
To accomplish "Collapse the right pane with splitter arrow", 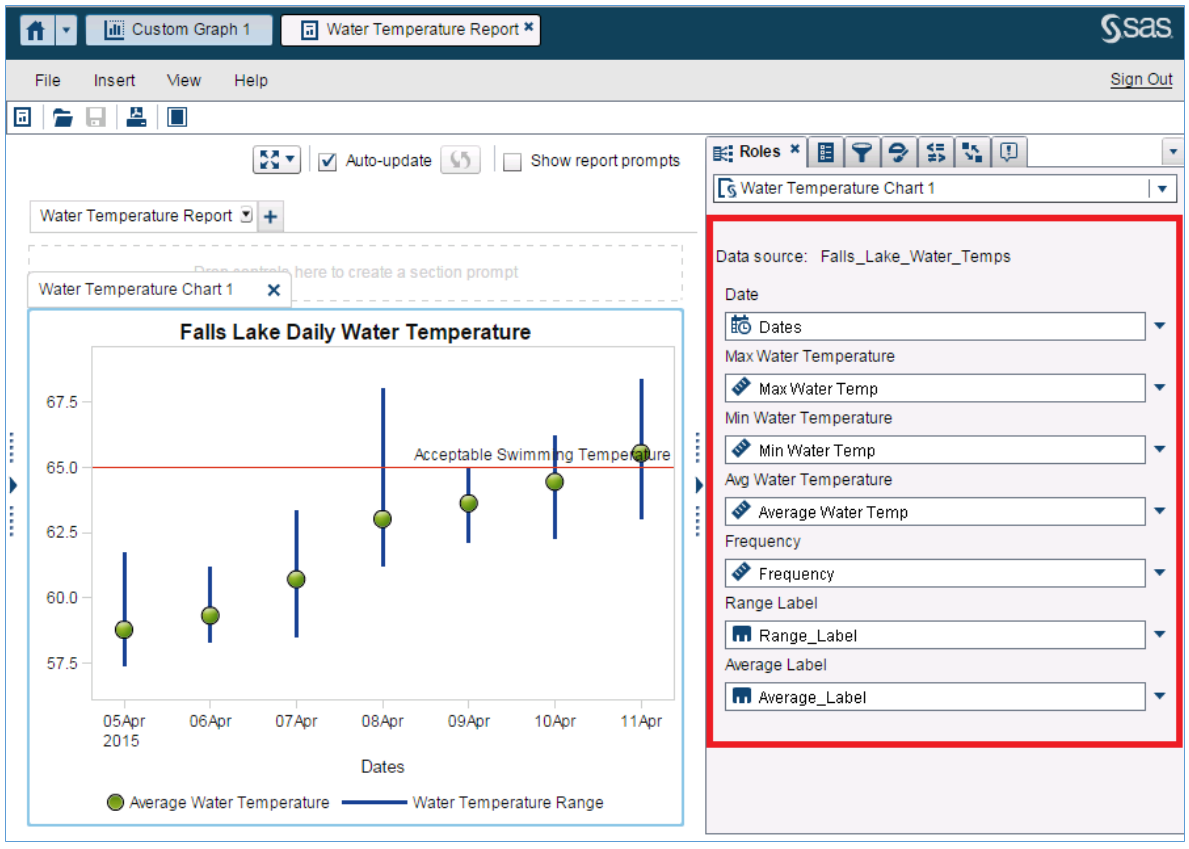I will (699, 485).
